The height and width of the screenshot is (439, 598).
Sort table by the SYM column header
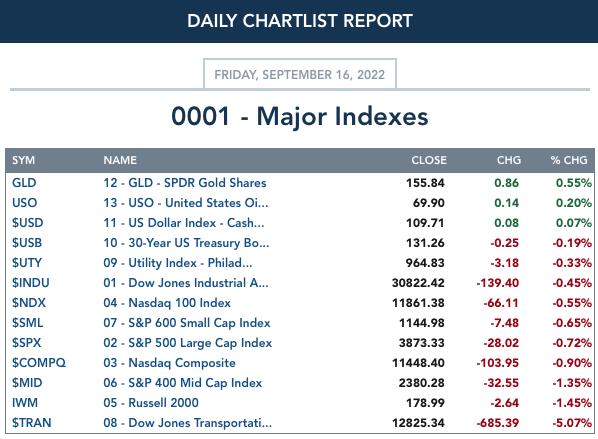[x=23, y=160]
